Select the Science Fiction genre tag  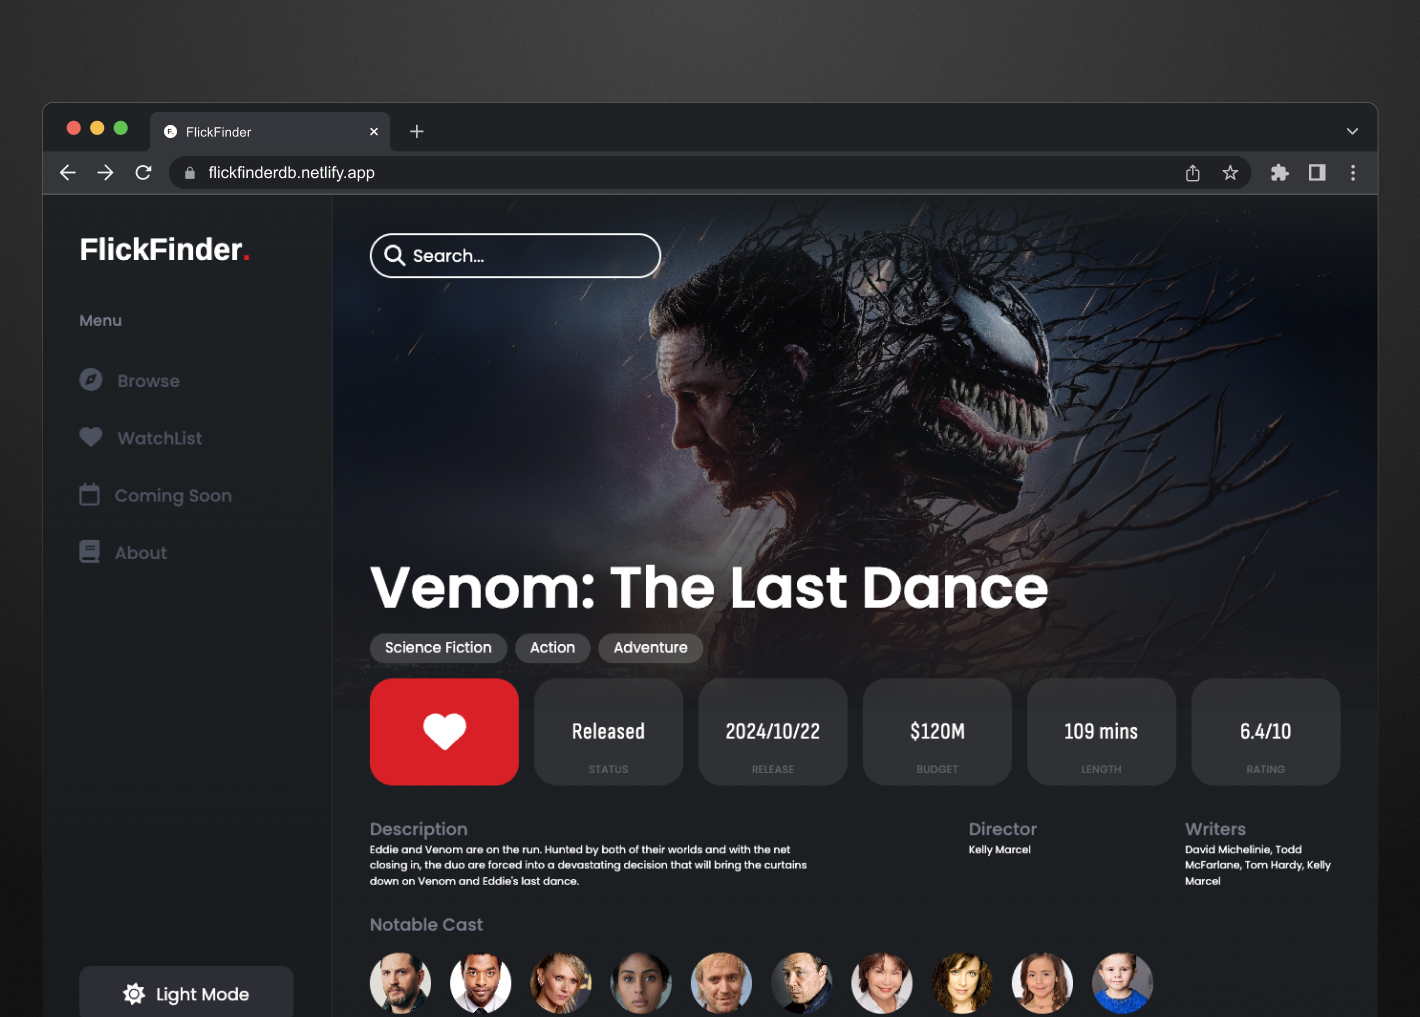438,648
